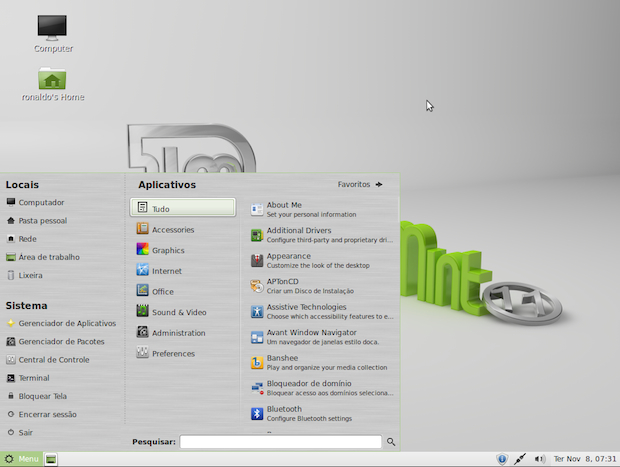Click the Appearance application icon
Viewport: 620px width, 467px height.
pos(257,261)
